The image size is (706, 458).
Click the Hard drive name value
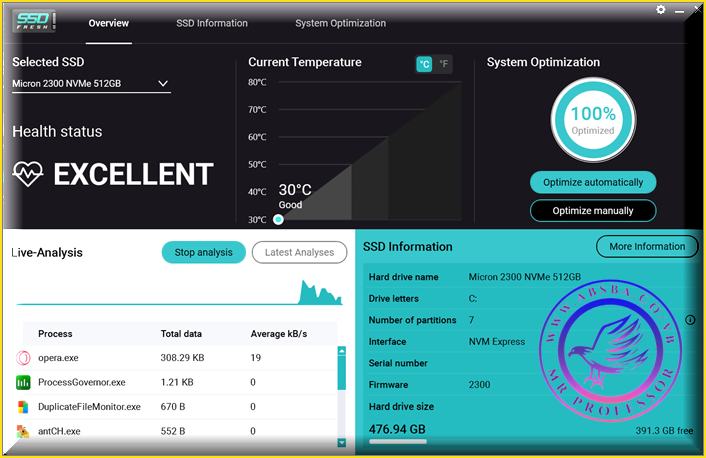pos(525,277)
